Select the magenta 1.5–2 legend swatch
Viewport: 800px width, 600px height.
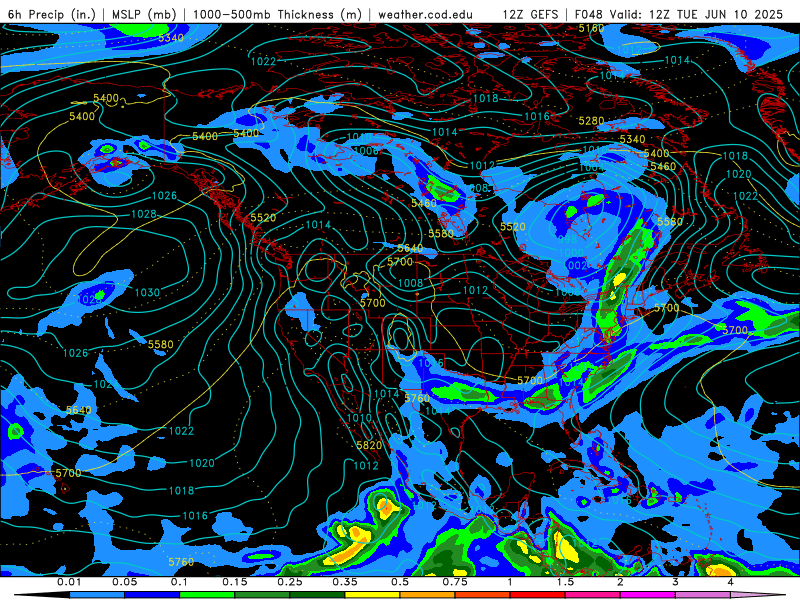pos(593,595)
